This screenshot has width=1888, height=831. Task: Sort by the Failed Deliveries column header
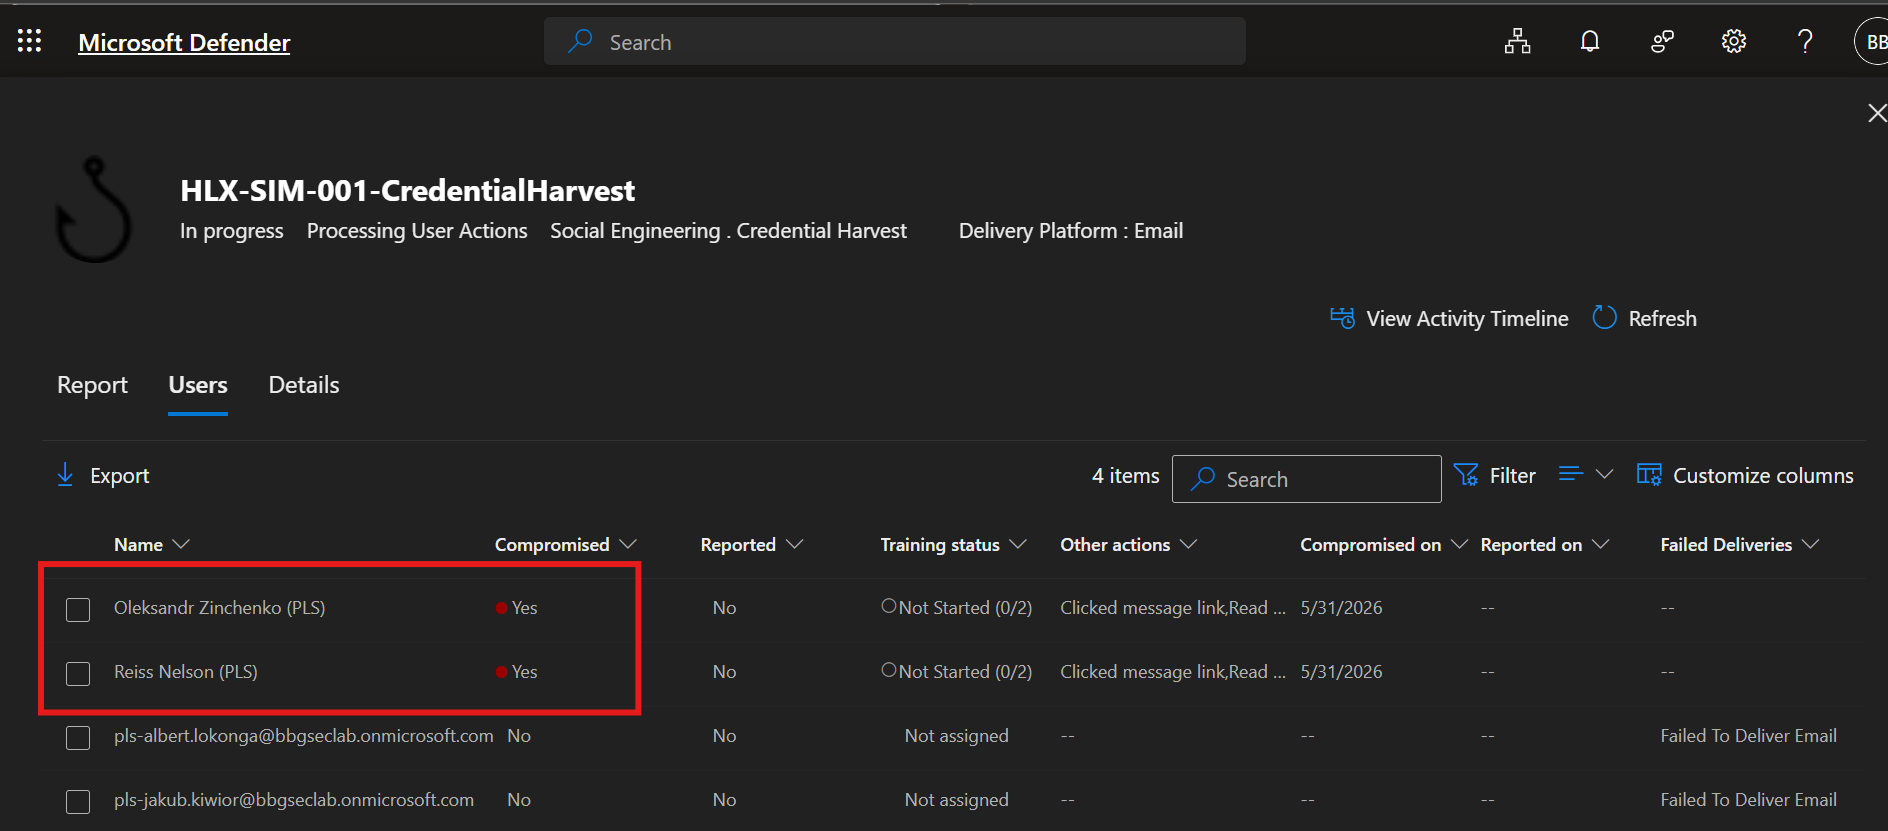tap(1739, 545)
